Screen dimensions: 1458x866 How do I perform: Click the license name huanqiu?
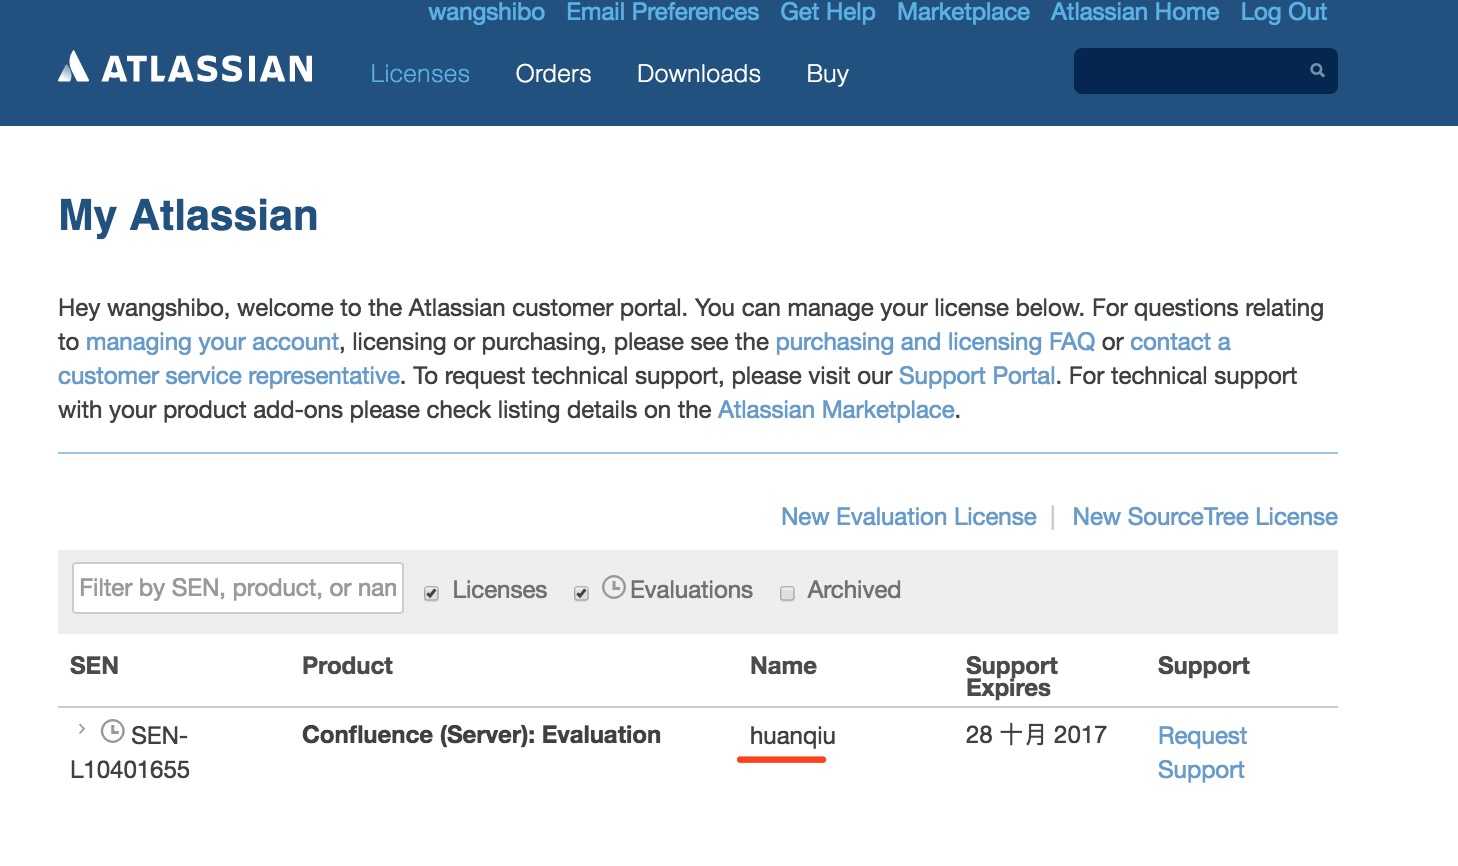793,736
